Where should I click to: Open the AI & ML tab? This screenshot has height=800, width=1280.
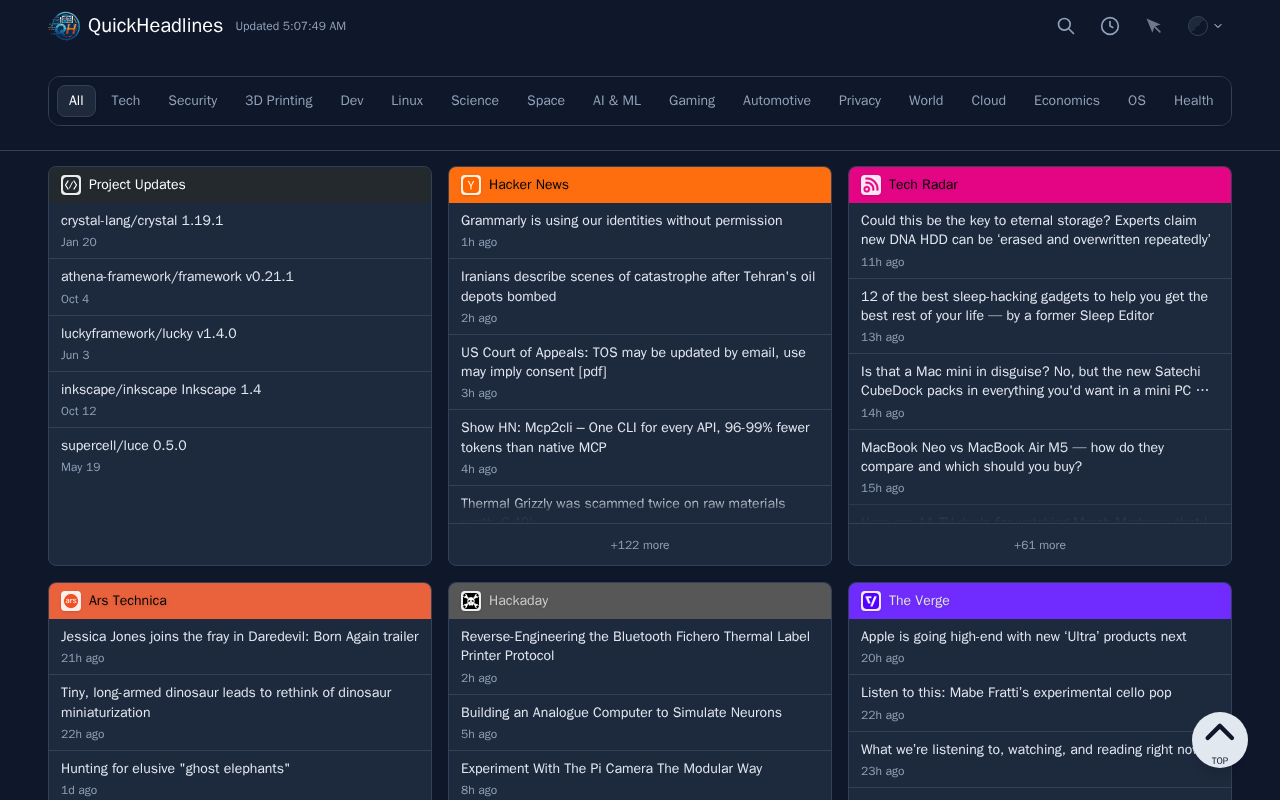[617, 101]
